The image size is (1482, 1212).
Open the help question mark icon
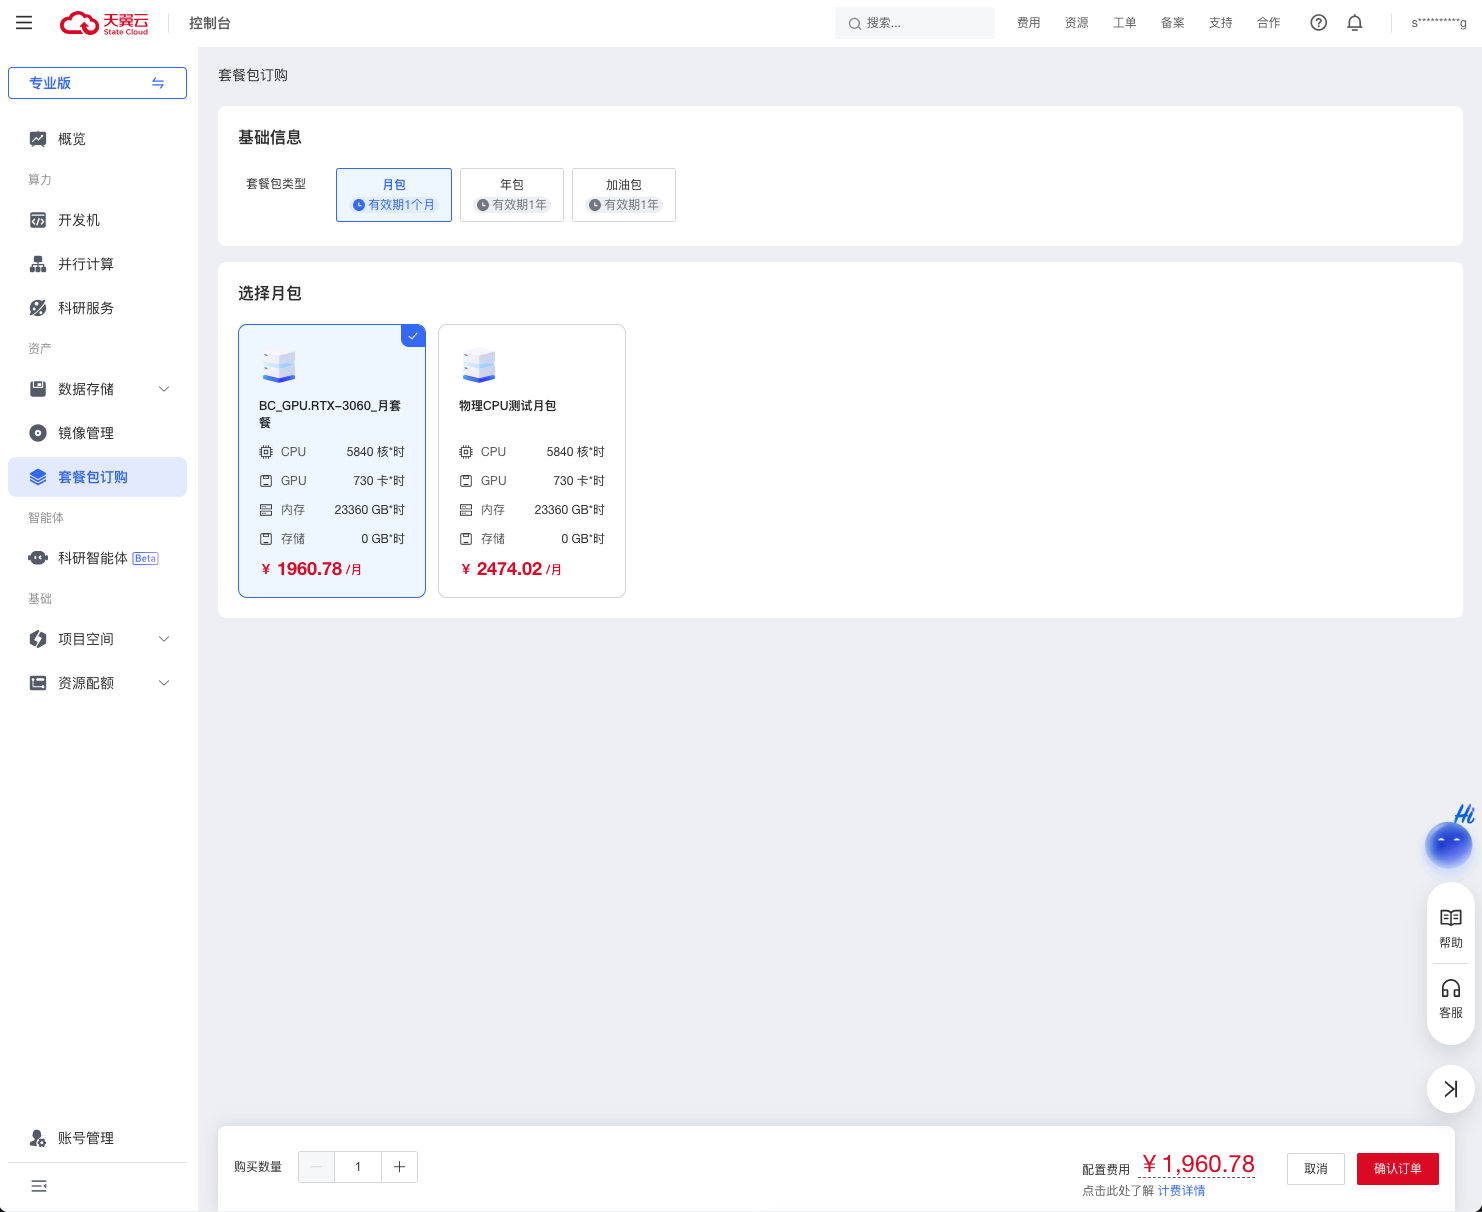(1319, 23)
